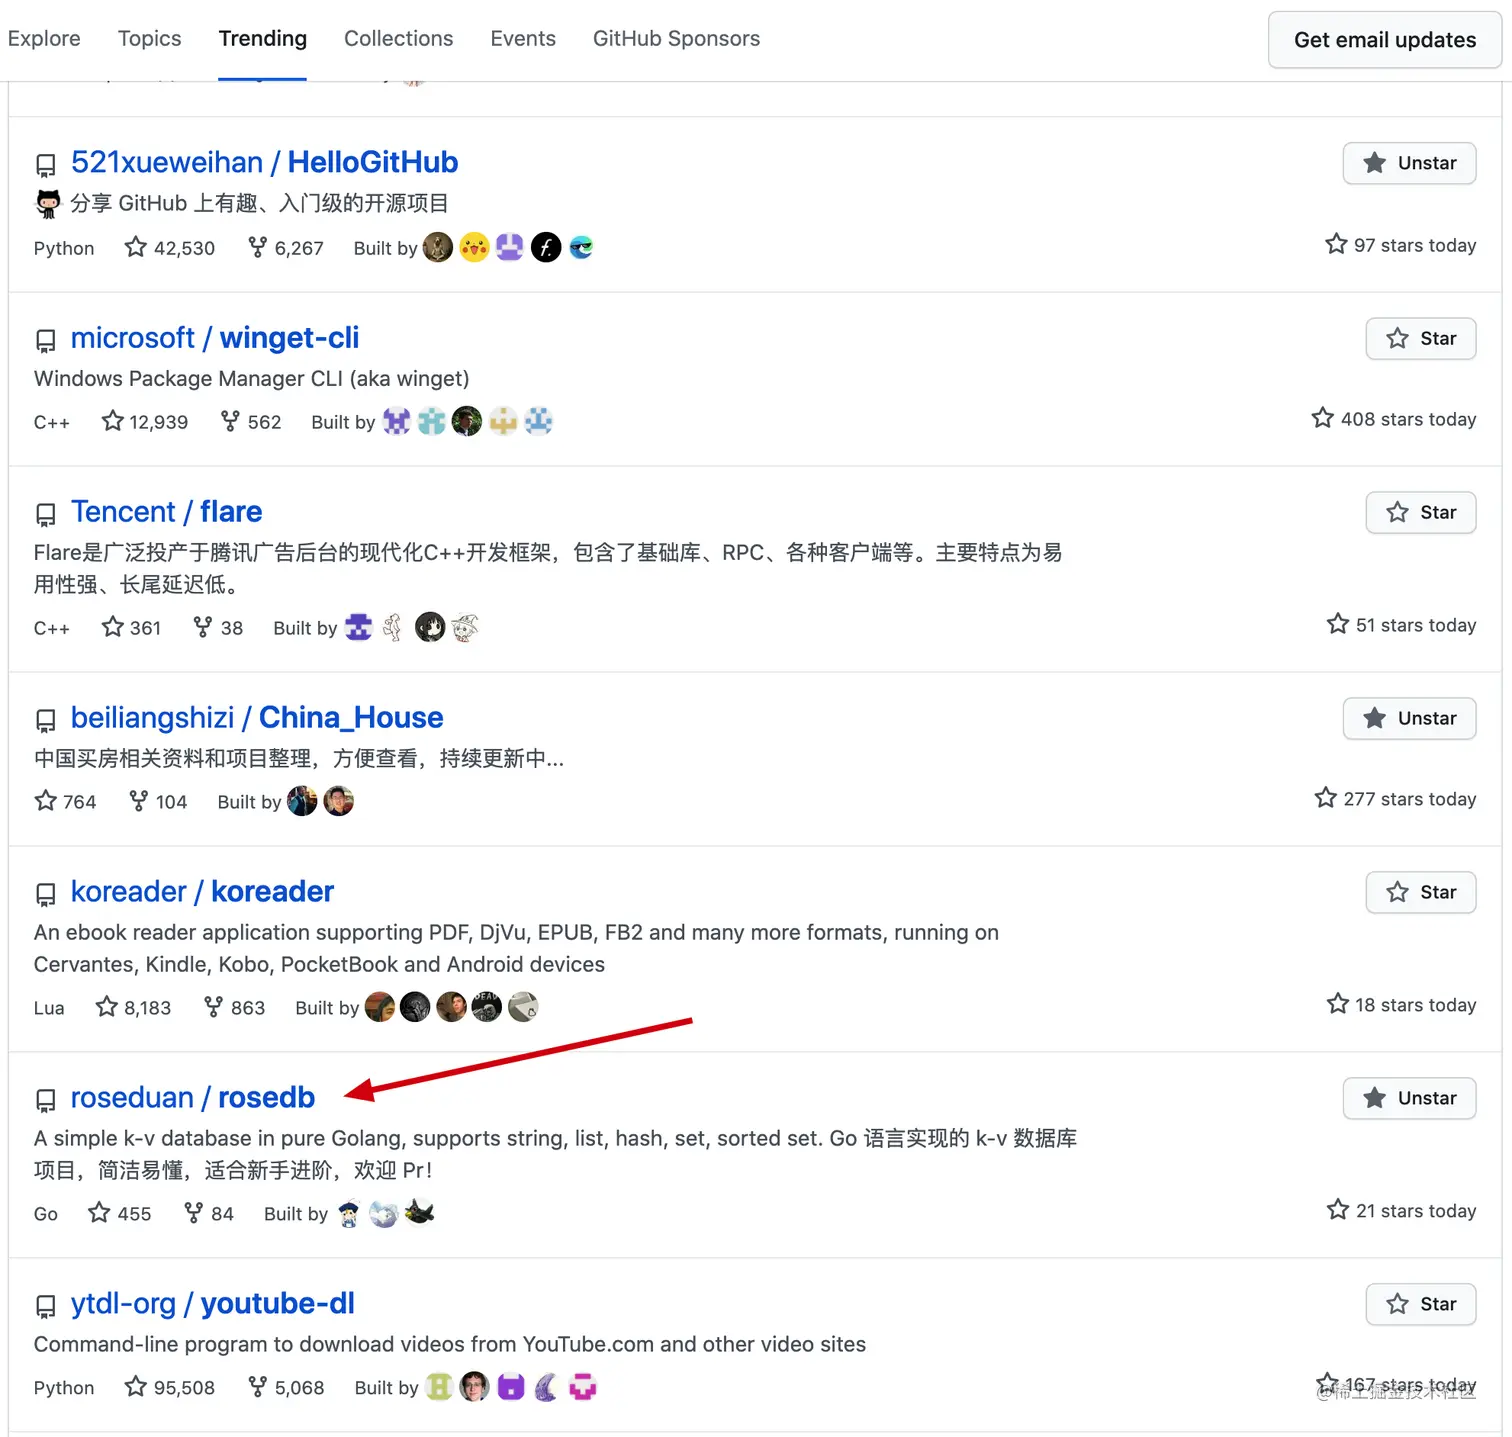
Task: Click first contributor avatar of rosedb
Action: click(349, 1213)
